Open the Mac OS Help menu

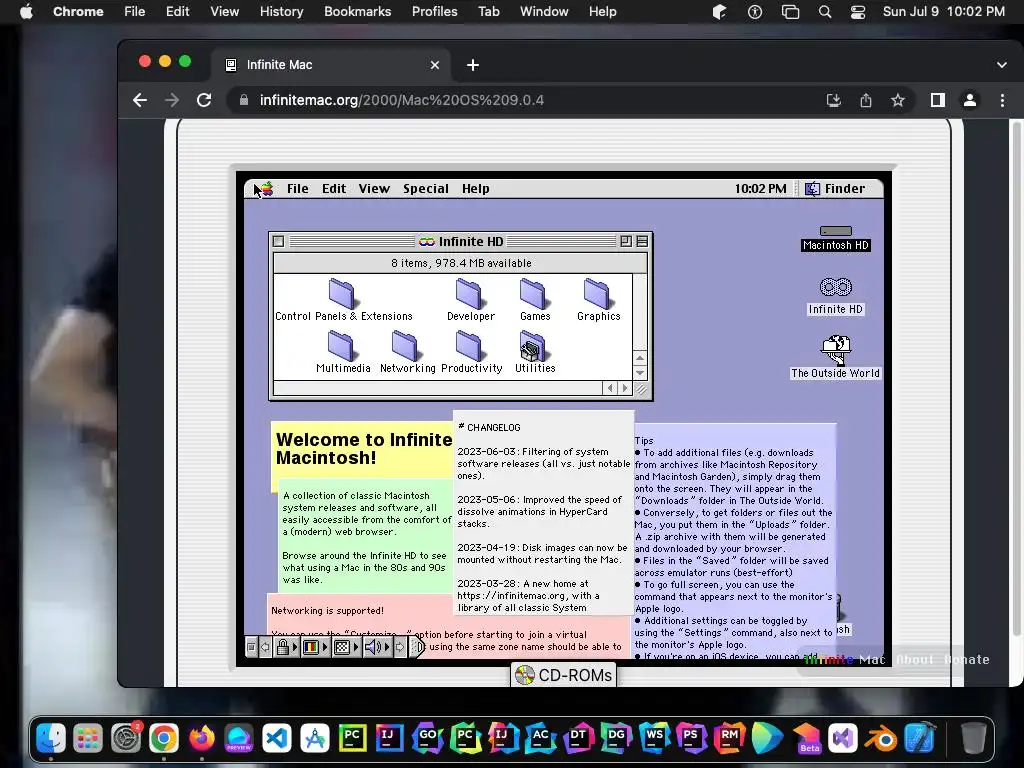[475, 189]
